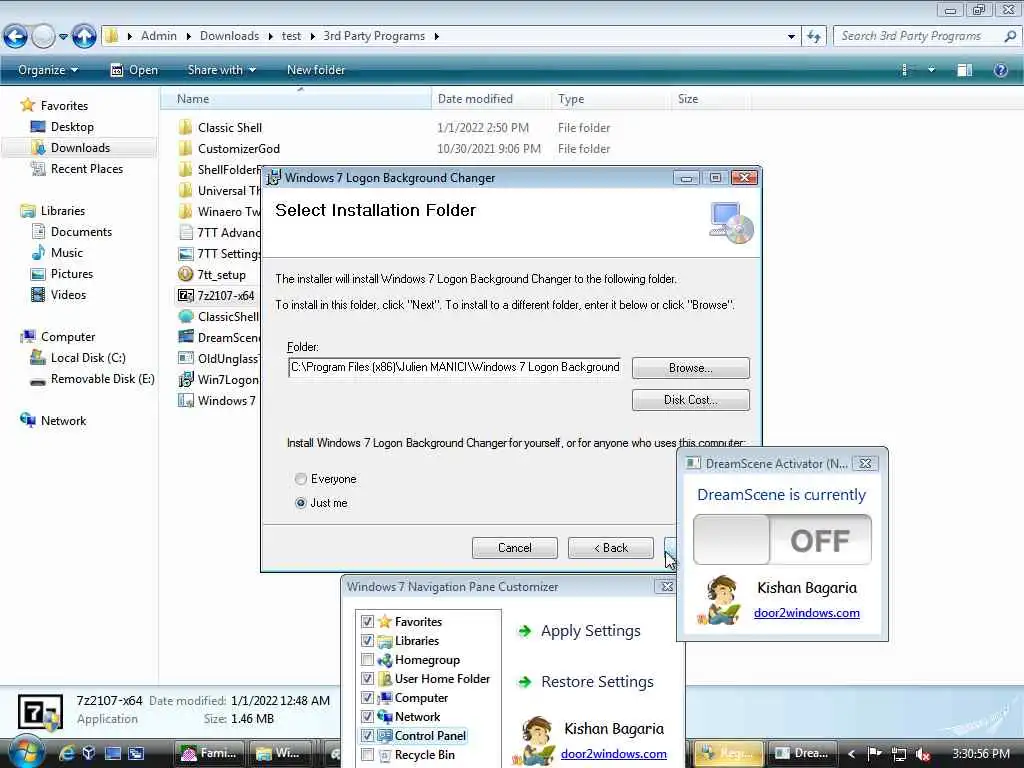The image size is (1024, 768).
Task: Show hidden tray icons arrow
Action: click(x=851, y=754)
